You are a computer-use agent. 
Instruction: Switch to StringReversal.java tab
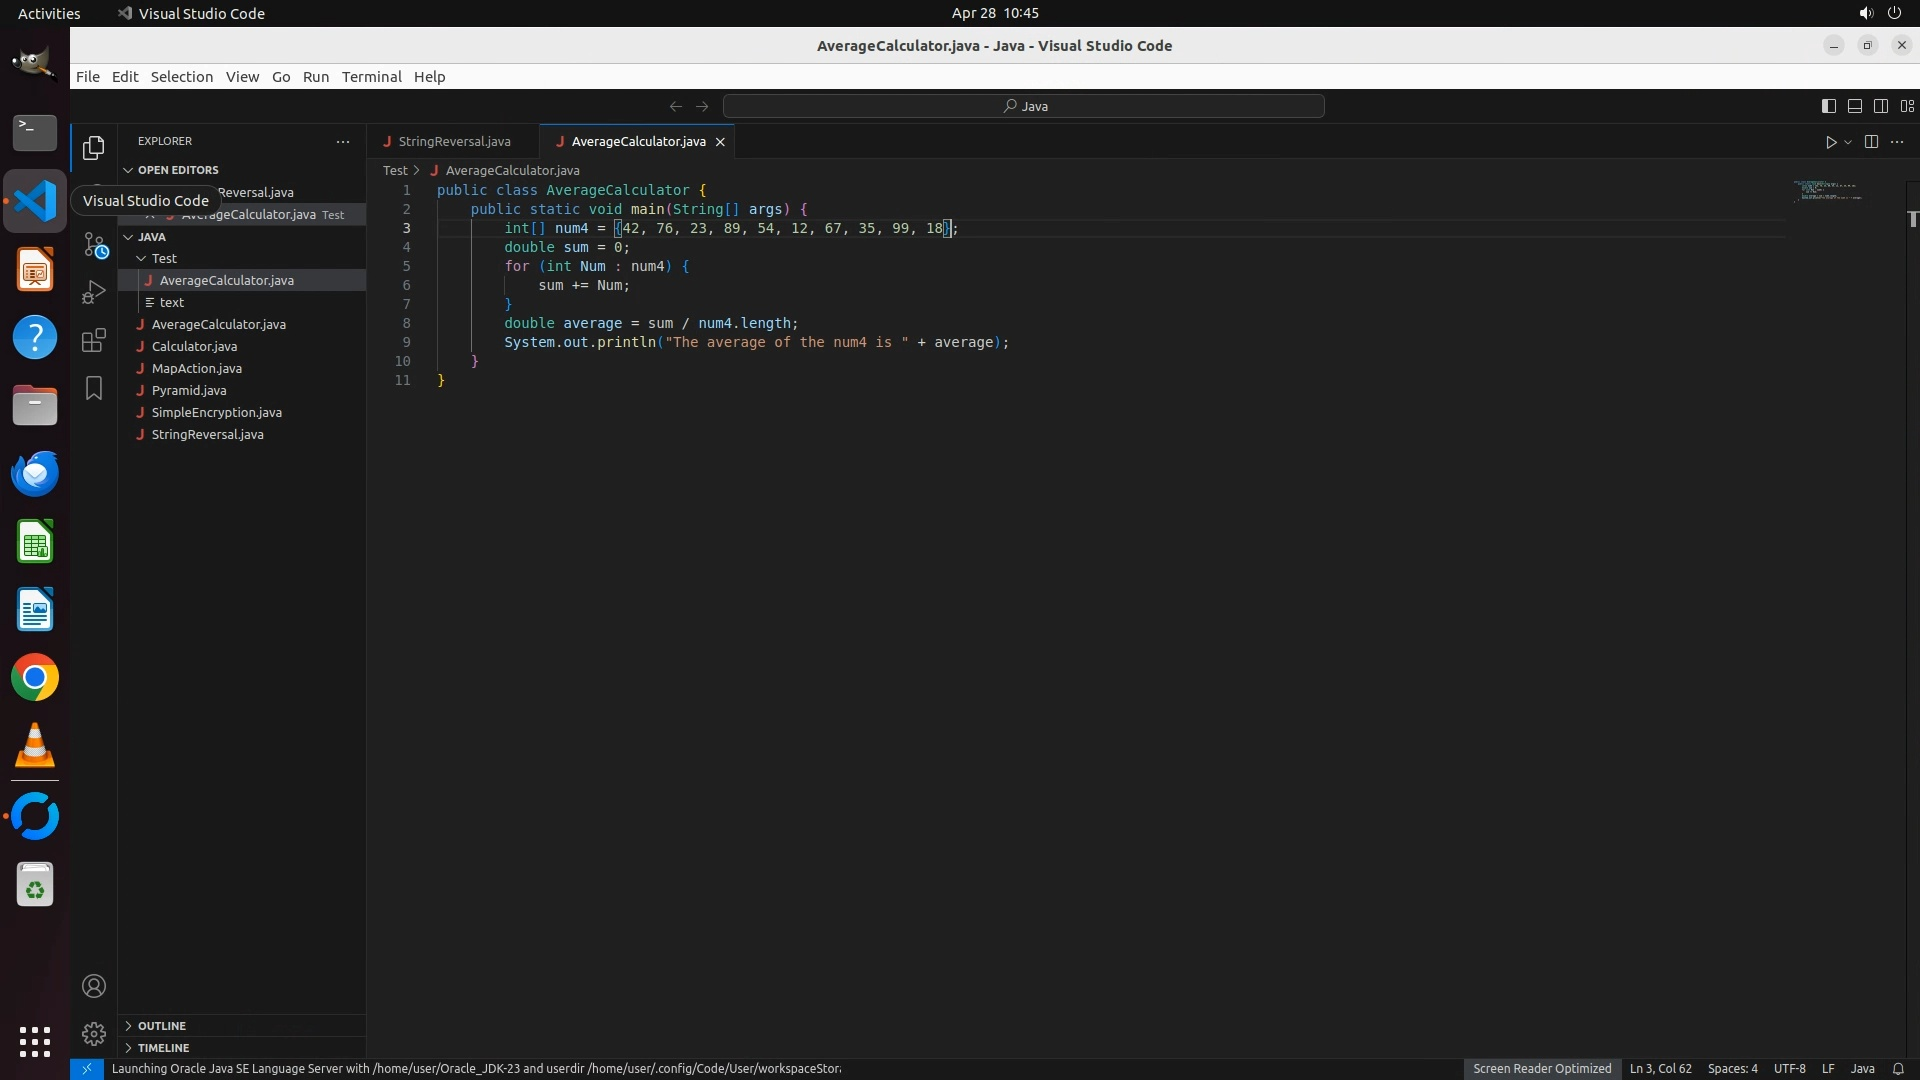point(454,142)
